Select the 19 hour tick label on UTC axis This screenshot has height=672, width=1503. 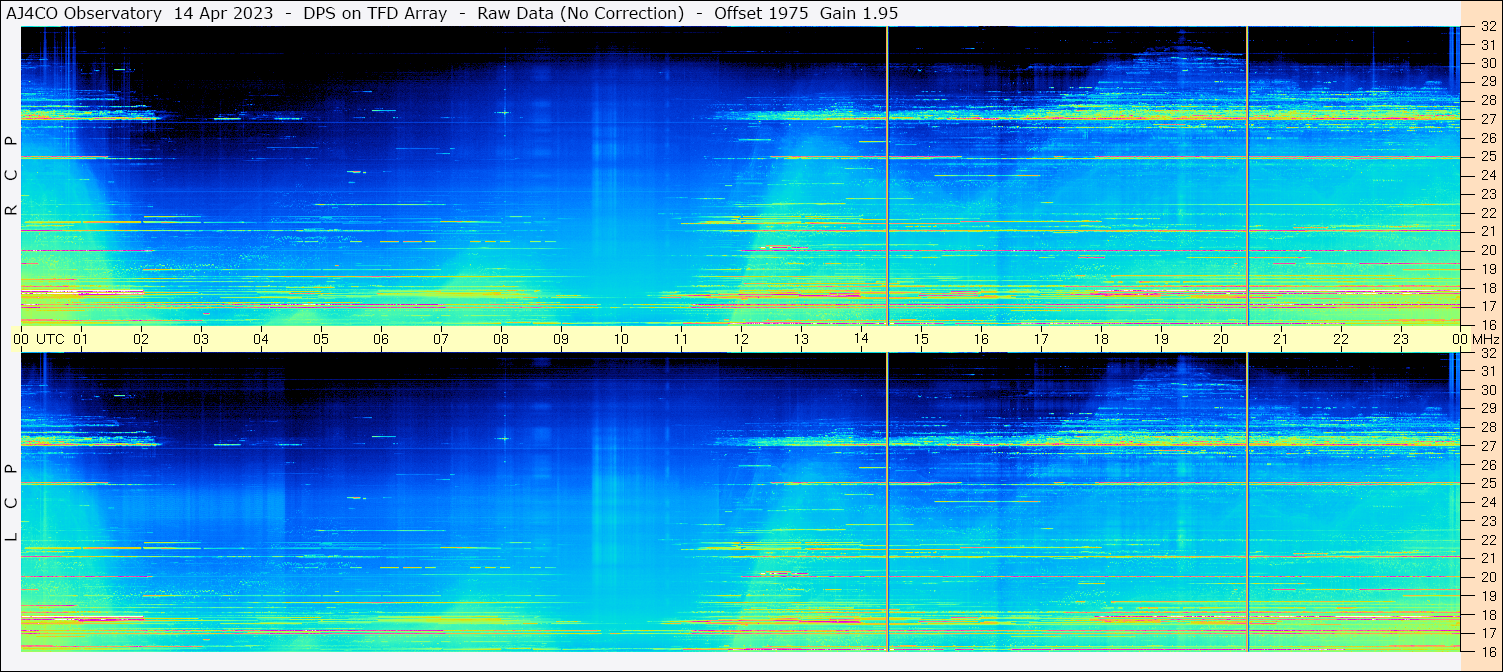click(1161, 339)
